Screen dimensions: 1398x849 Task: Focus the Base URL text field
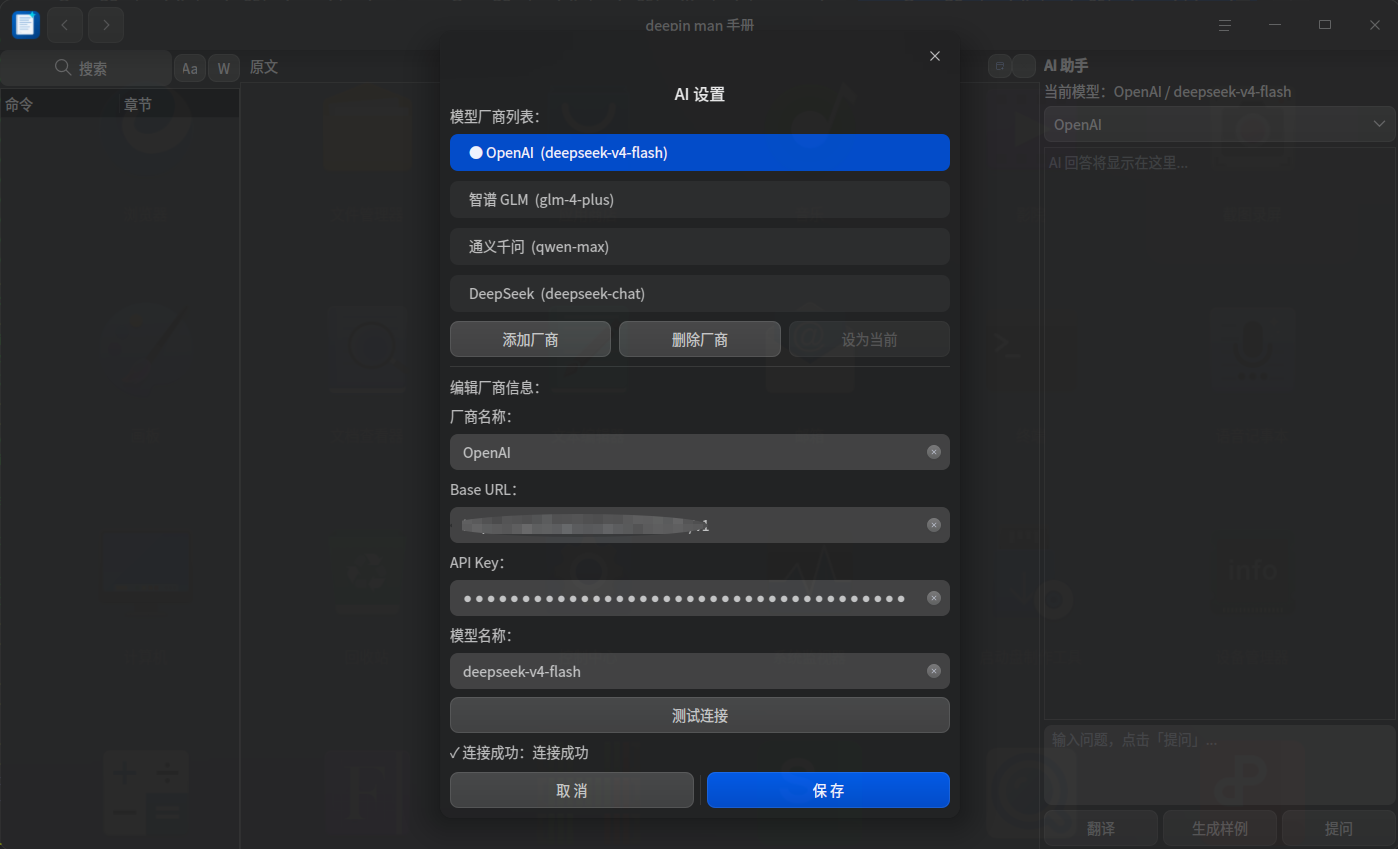coord(700,525)
